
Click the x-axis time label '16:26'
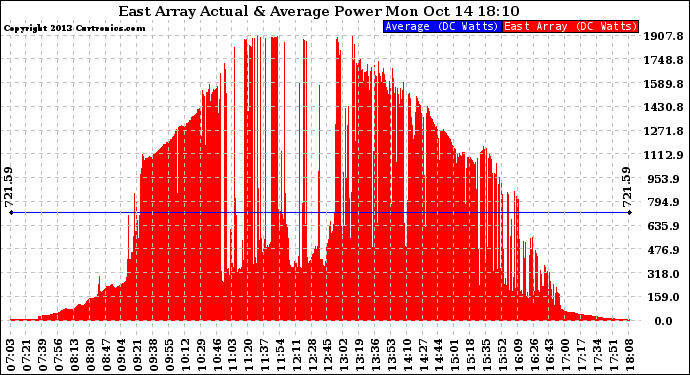click(x=534, y=355)
